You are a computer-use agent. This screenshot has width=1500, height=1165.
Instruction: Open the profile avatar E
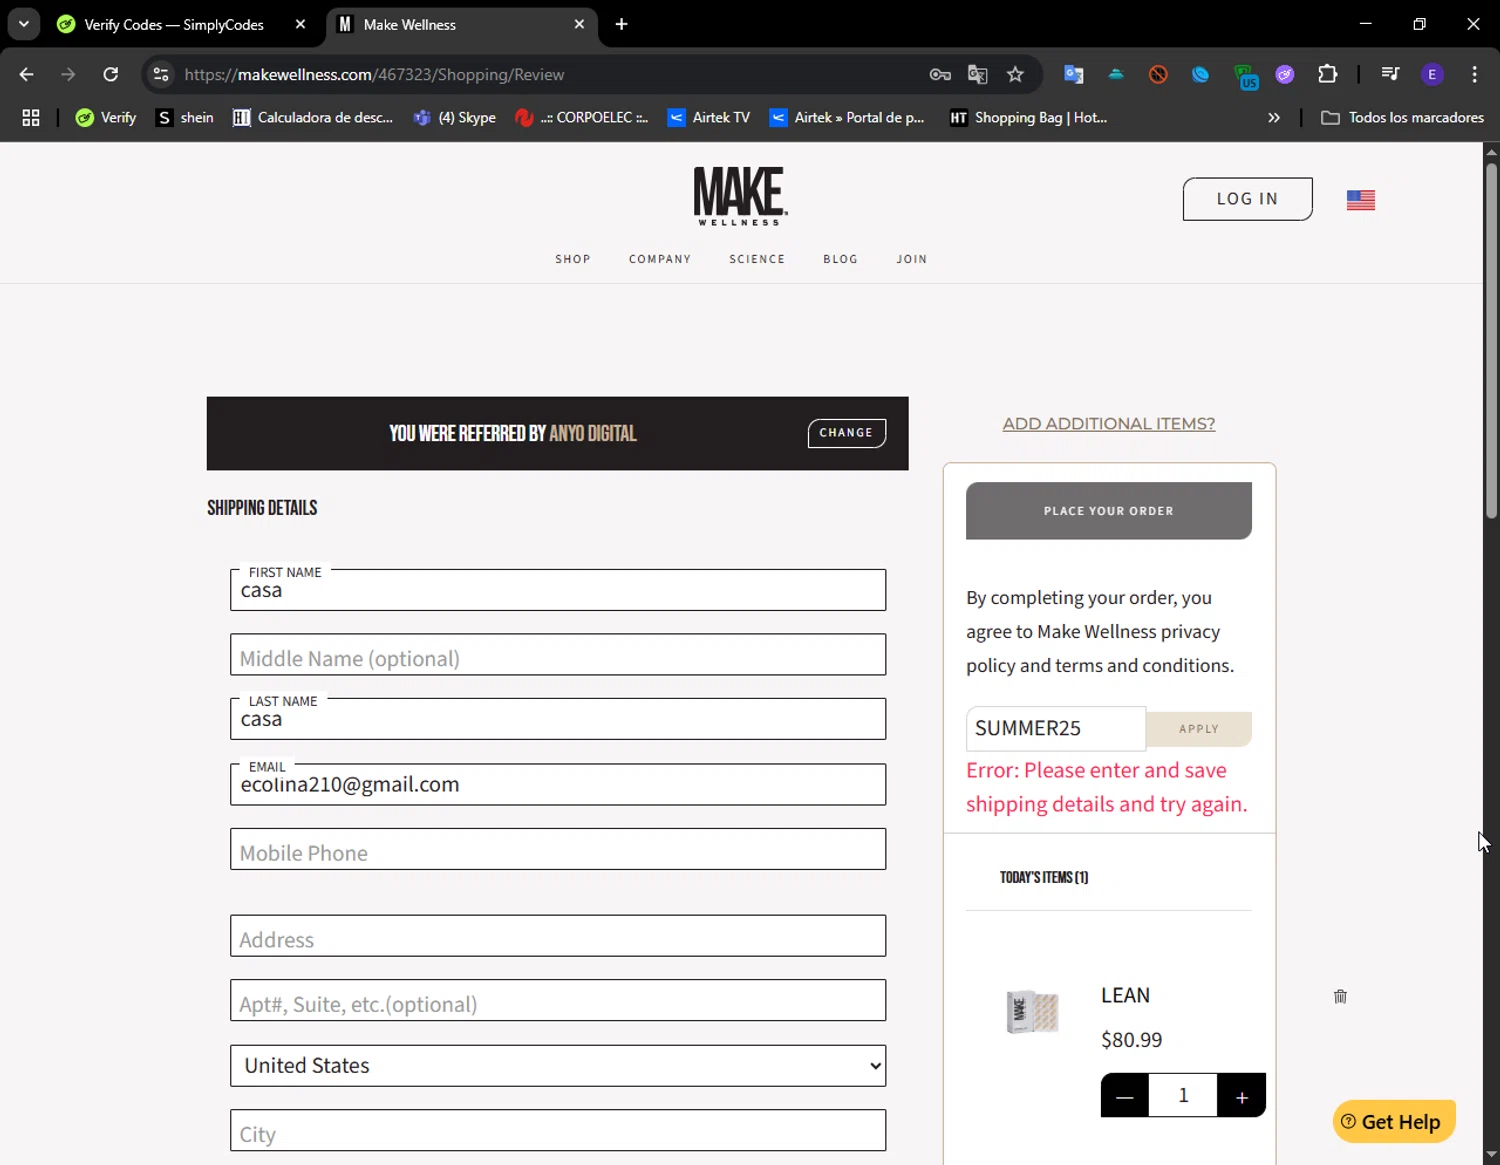pyautogui.click(x=1432, y=74)
